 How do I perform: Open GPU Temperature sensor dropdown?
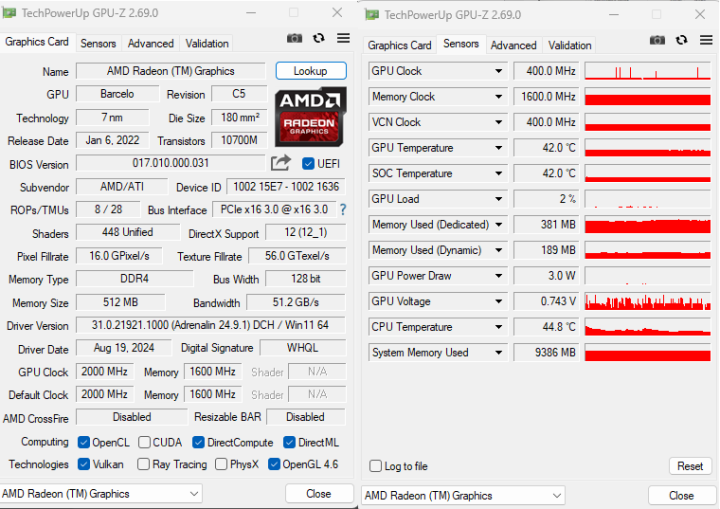point(498,148)
